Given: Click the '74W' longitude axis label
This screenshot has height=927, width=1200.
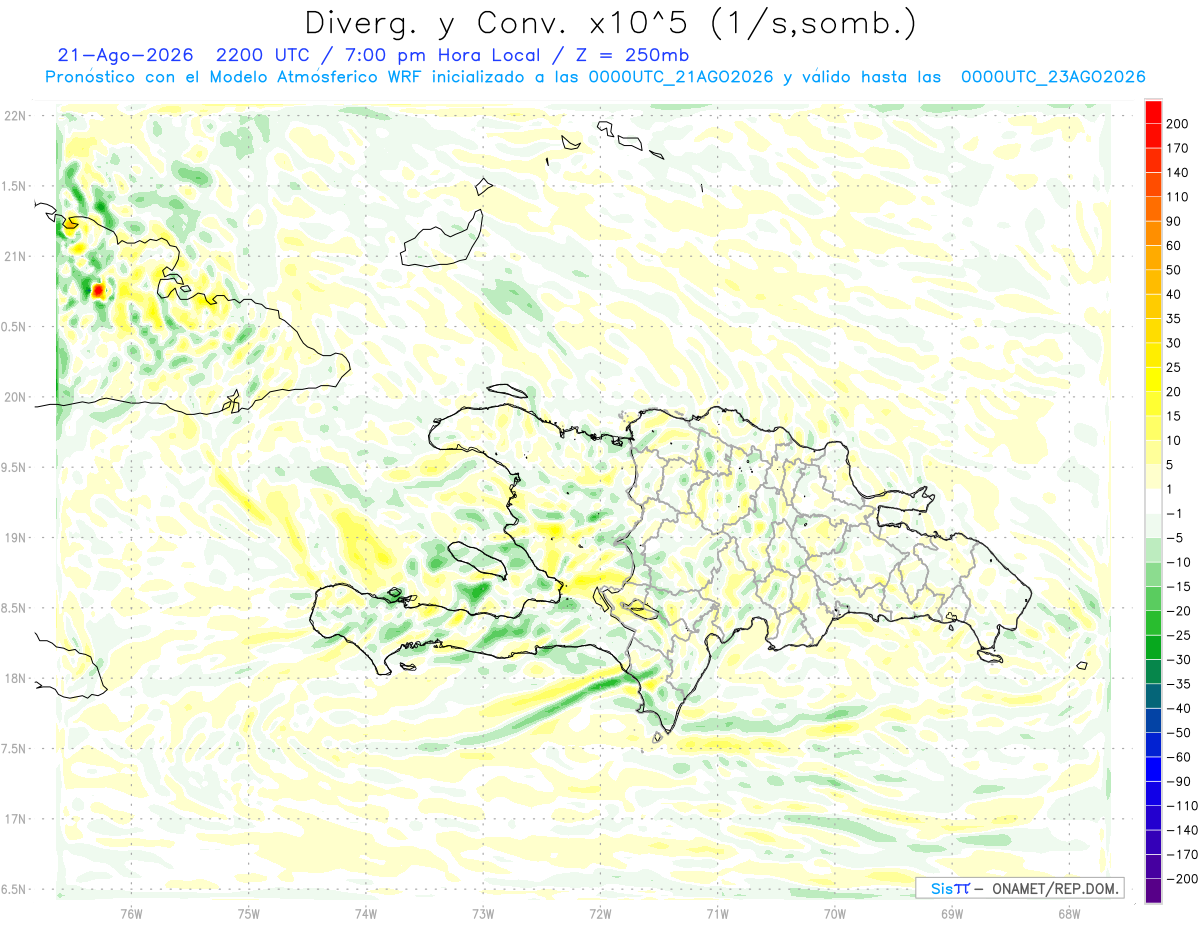Looking at the screenshot, I should (x=365, y=914).
